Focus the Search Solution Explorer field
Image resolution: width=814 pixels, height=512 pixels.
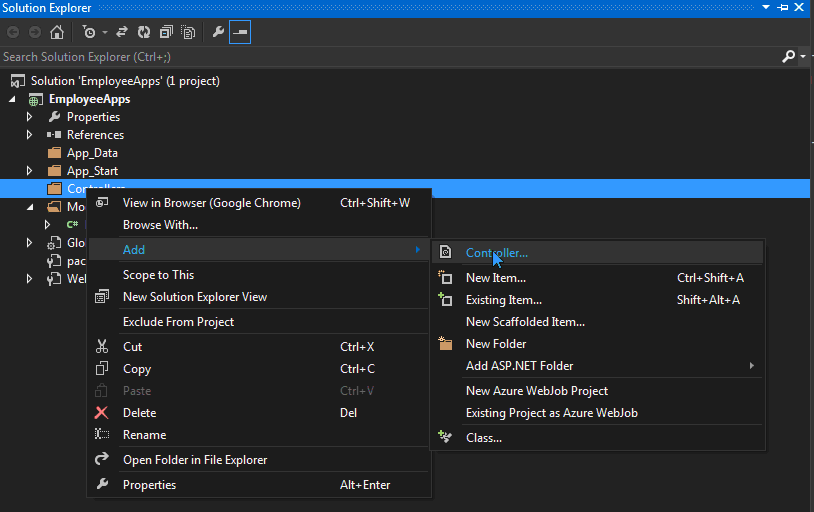389,57
